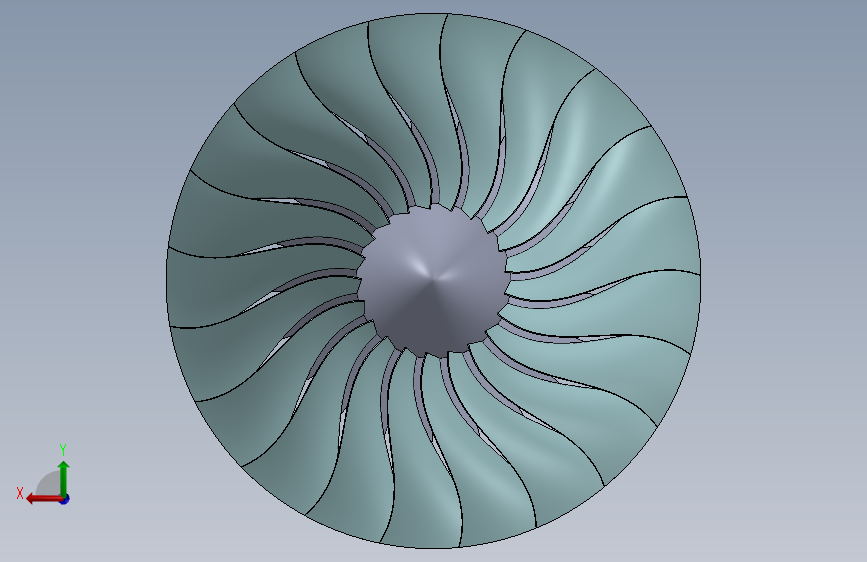Click the gray quarter-circle plane of the orientation triad
The width and height of the screenshot is (867, 562).
click(50, 485)
